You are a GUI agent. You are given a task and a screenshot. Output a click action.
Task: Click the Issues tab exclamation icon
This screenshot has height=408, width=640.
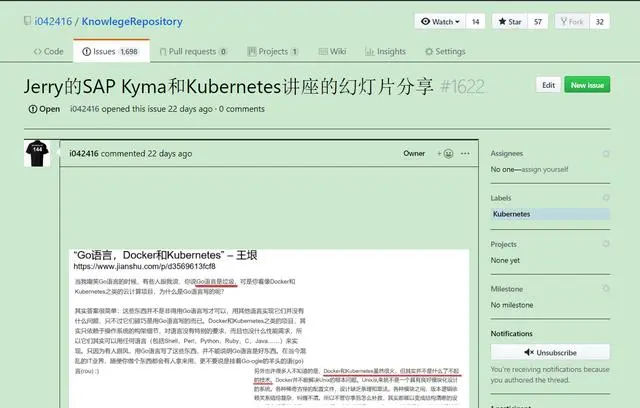click(86, 51)
